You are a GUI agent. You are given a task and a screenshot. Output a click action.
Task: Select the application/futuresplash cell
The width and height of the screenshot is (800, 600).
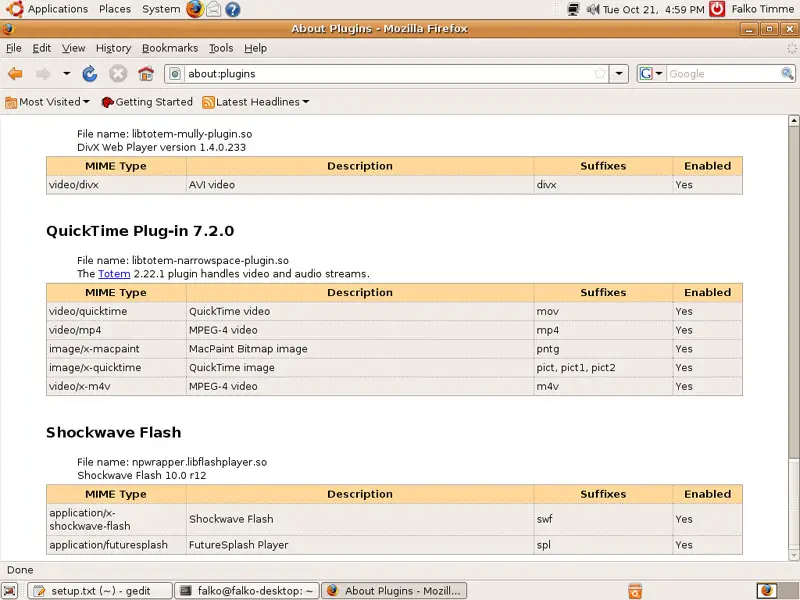tap(116, 545)
